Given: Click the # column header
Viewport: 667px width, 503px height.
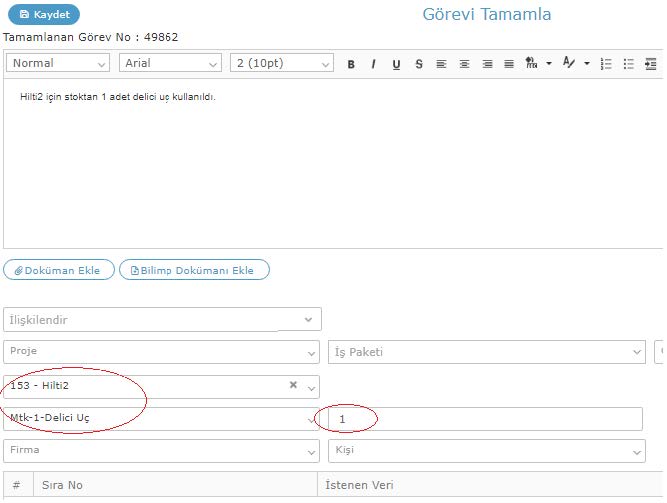Looking at the screenshot, I should click(17, 485).
